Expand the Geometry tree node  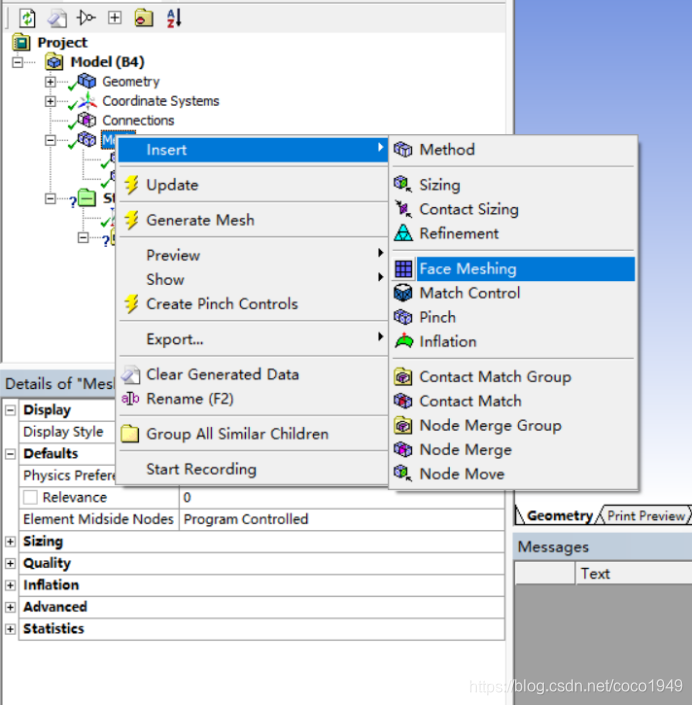(50, 82)
